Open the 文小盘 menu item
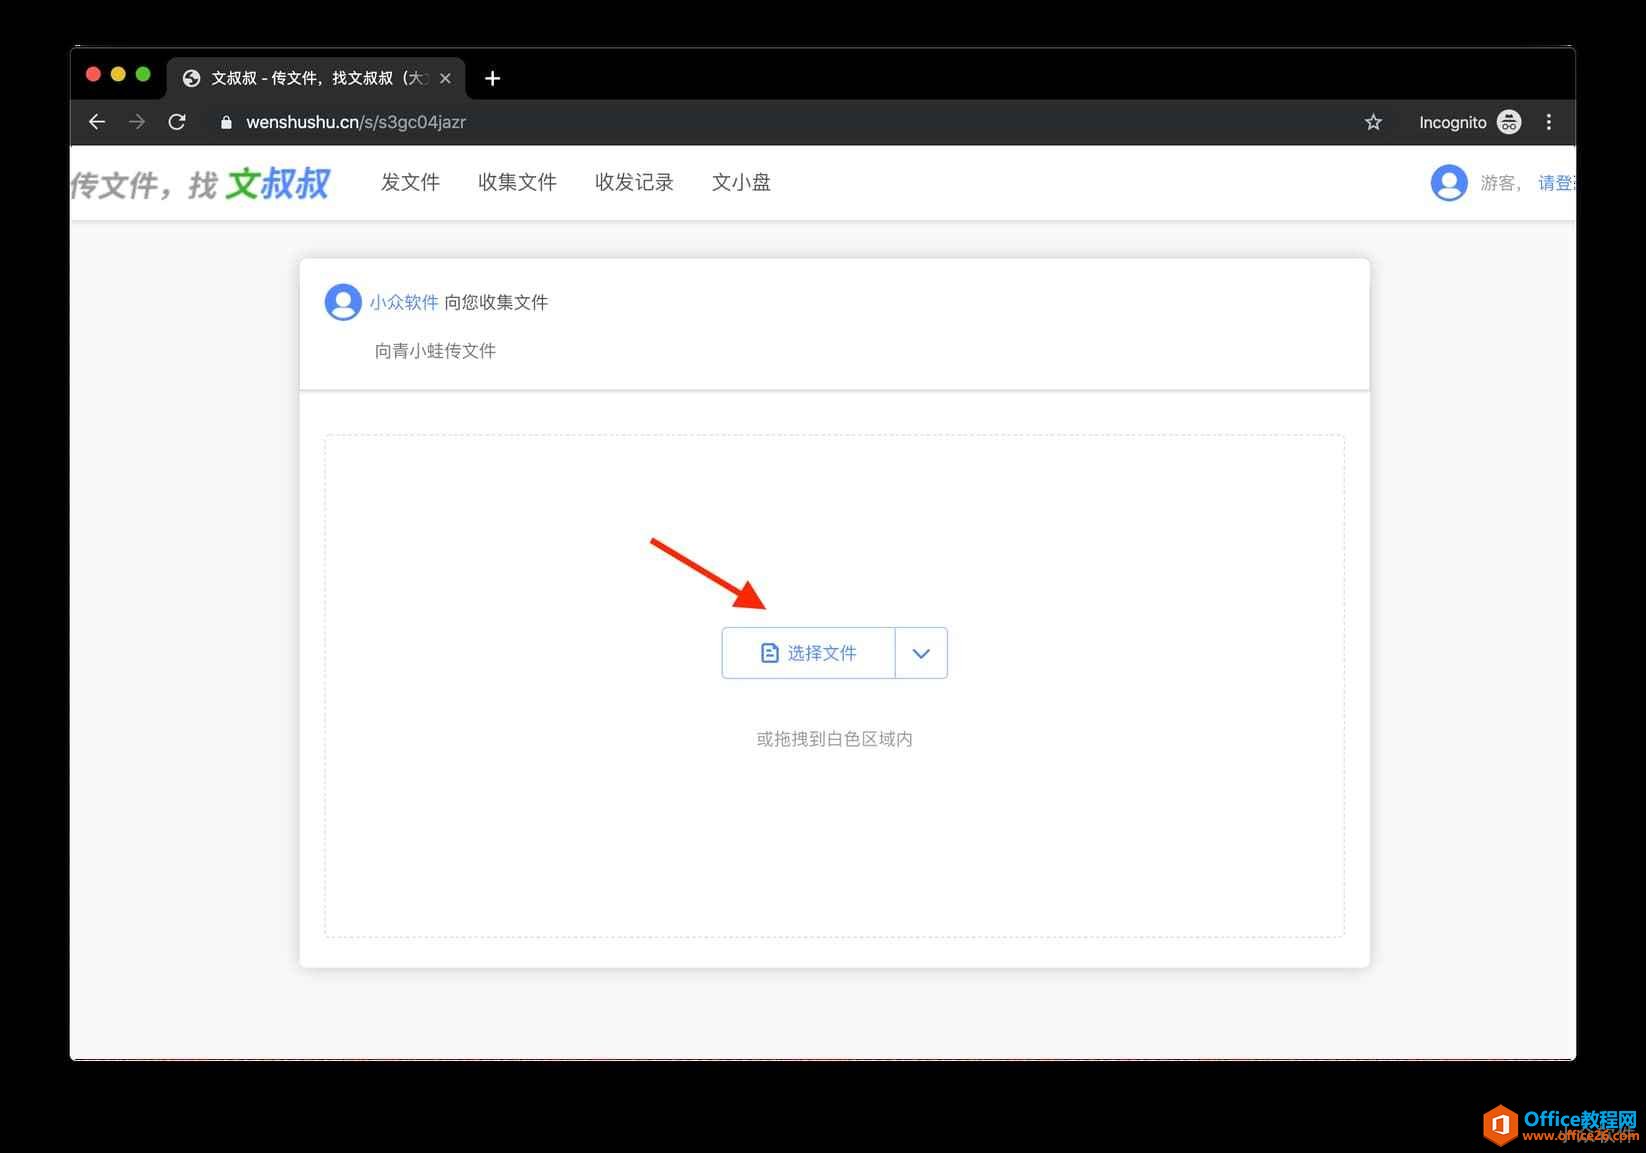This screenshot has width=1646, height=1153. tap(741, 182)
